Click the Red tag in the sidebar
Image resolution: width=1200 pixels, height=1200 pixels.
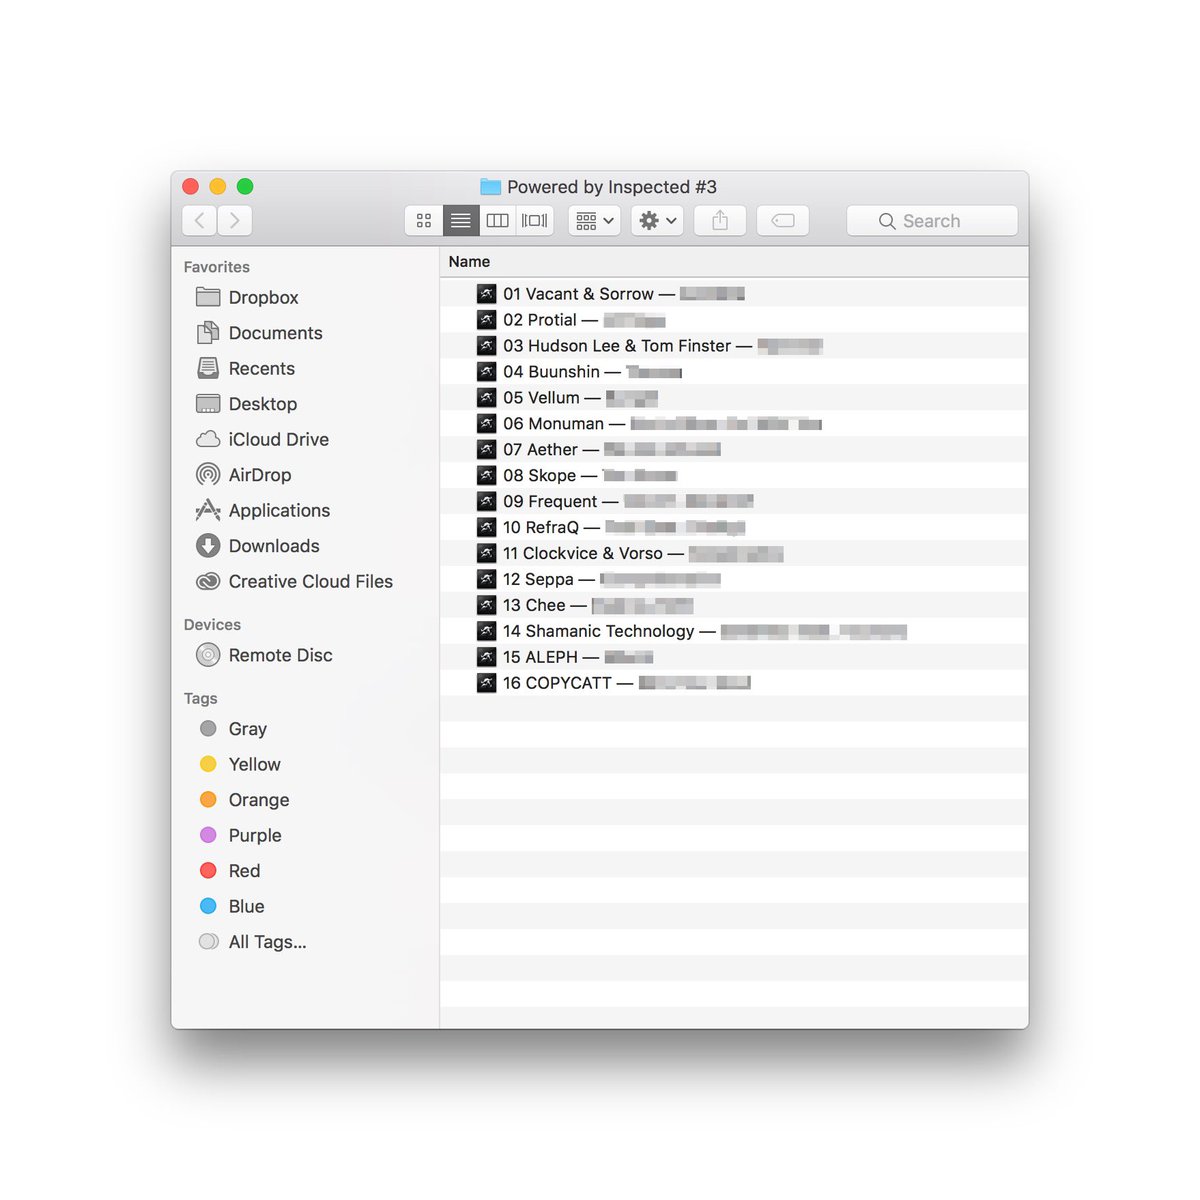(244, 870)
